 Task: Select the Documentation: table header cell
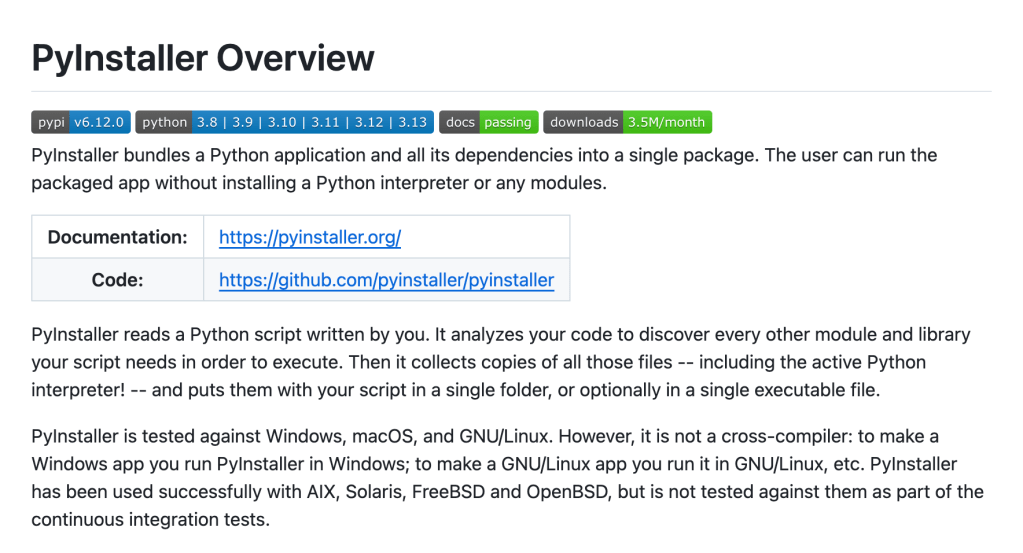pyautogui.click(x=118, y=238)
